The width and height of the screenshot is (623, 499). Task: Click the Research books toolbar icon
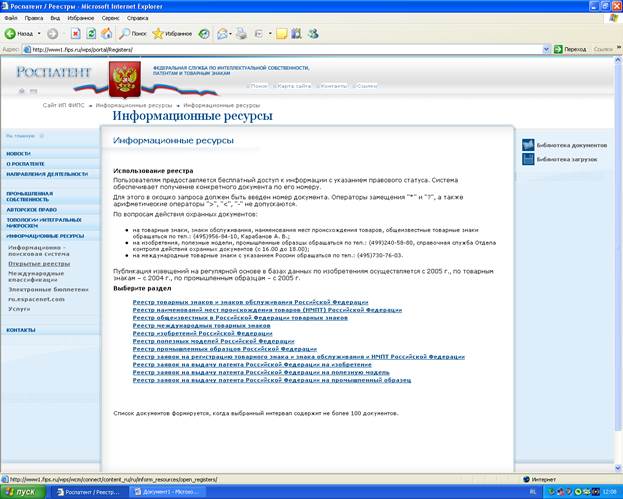pos(296,34)
